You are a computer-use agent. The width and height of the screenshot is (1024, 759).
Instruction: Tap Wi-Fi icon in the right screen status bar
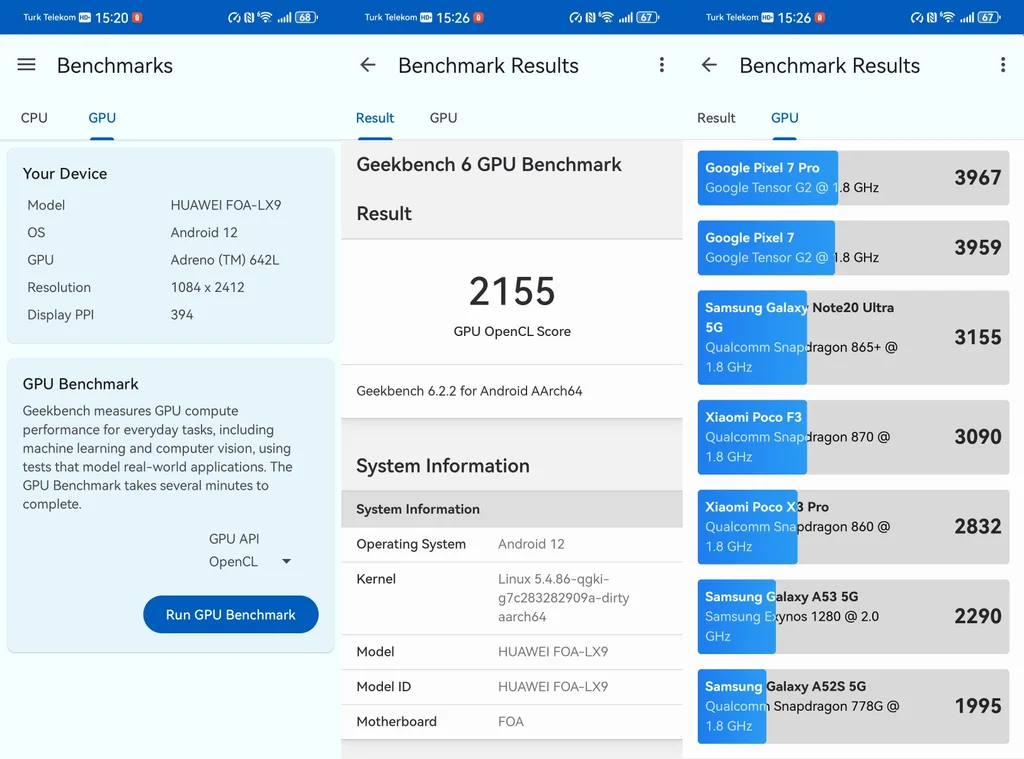pos(948,18)
